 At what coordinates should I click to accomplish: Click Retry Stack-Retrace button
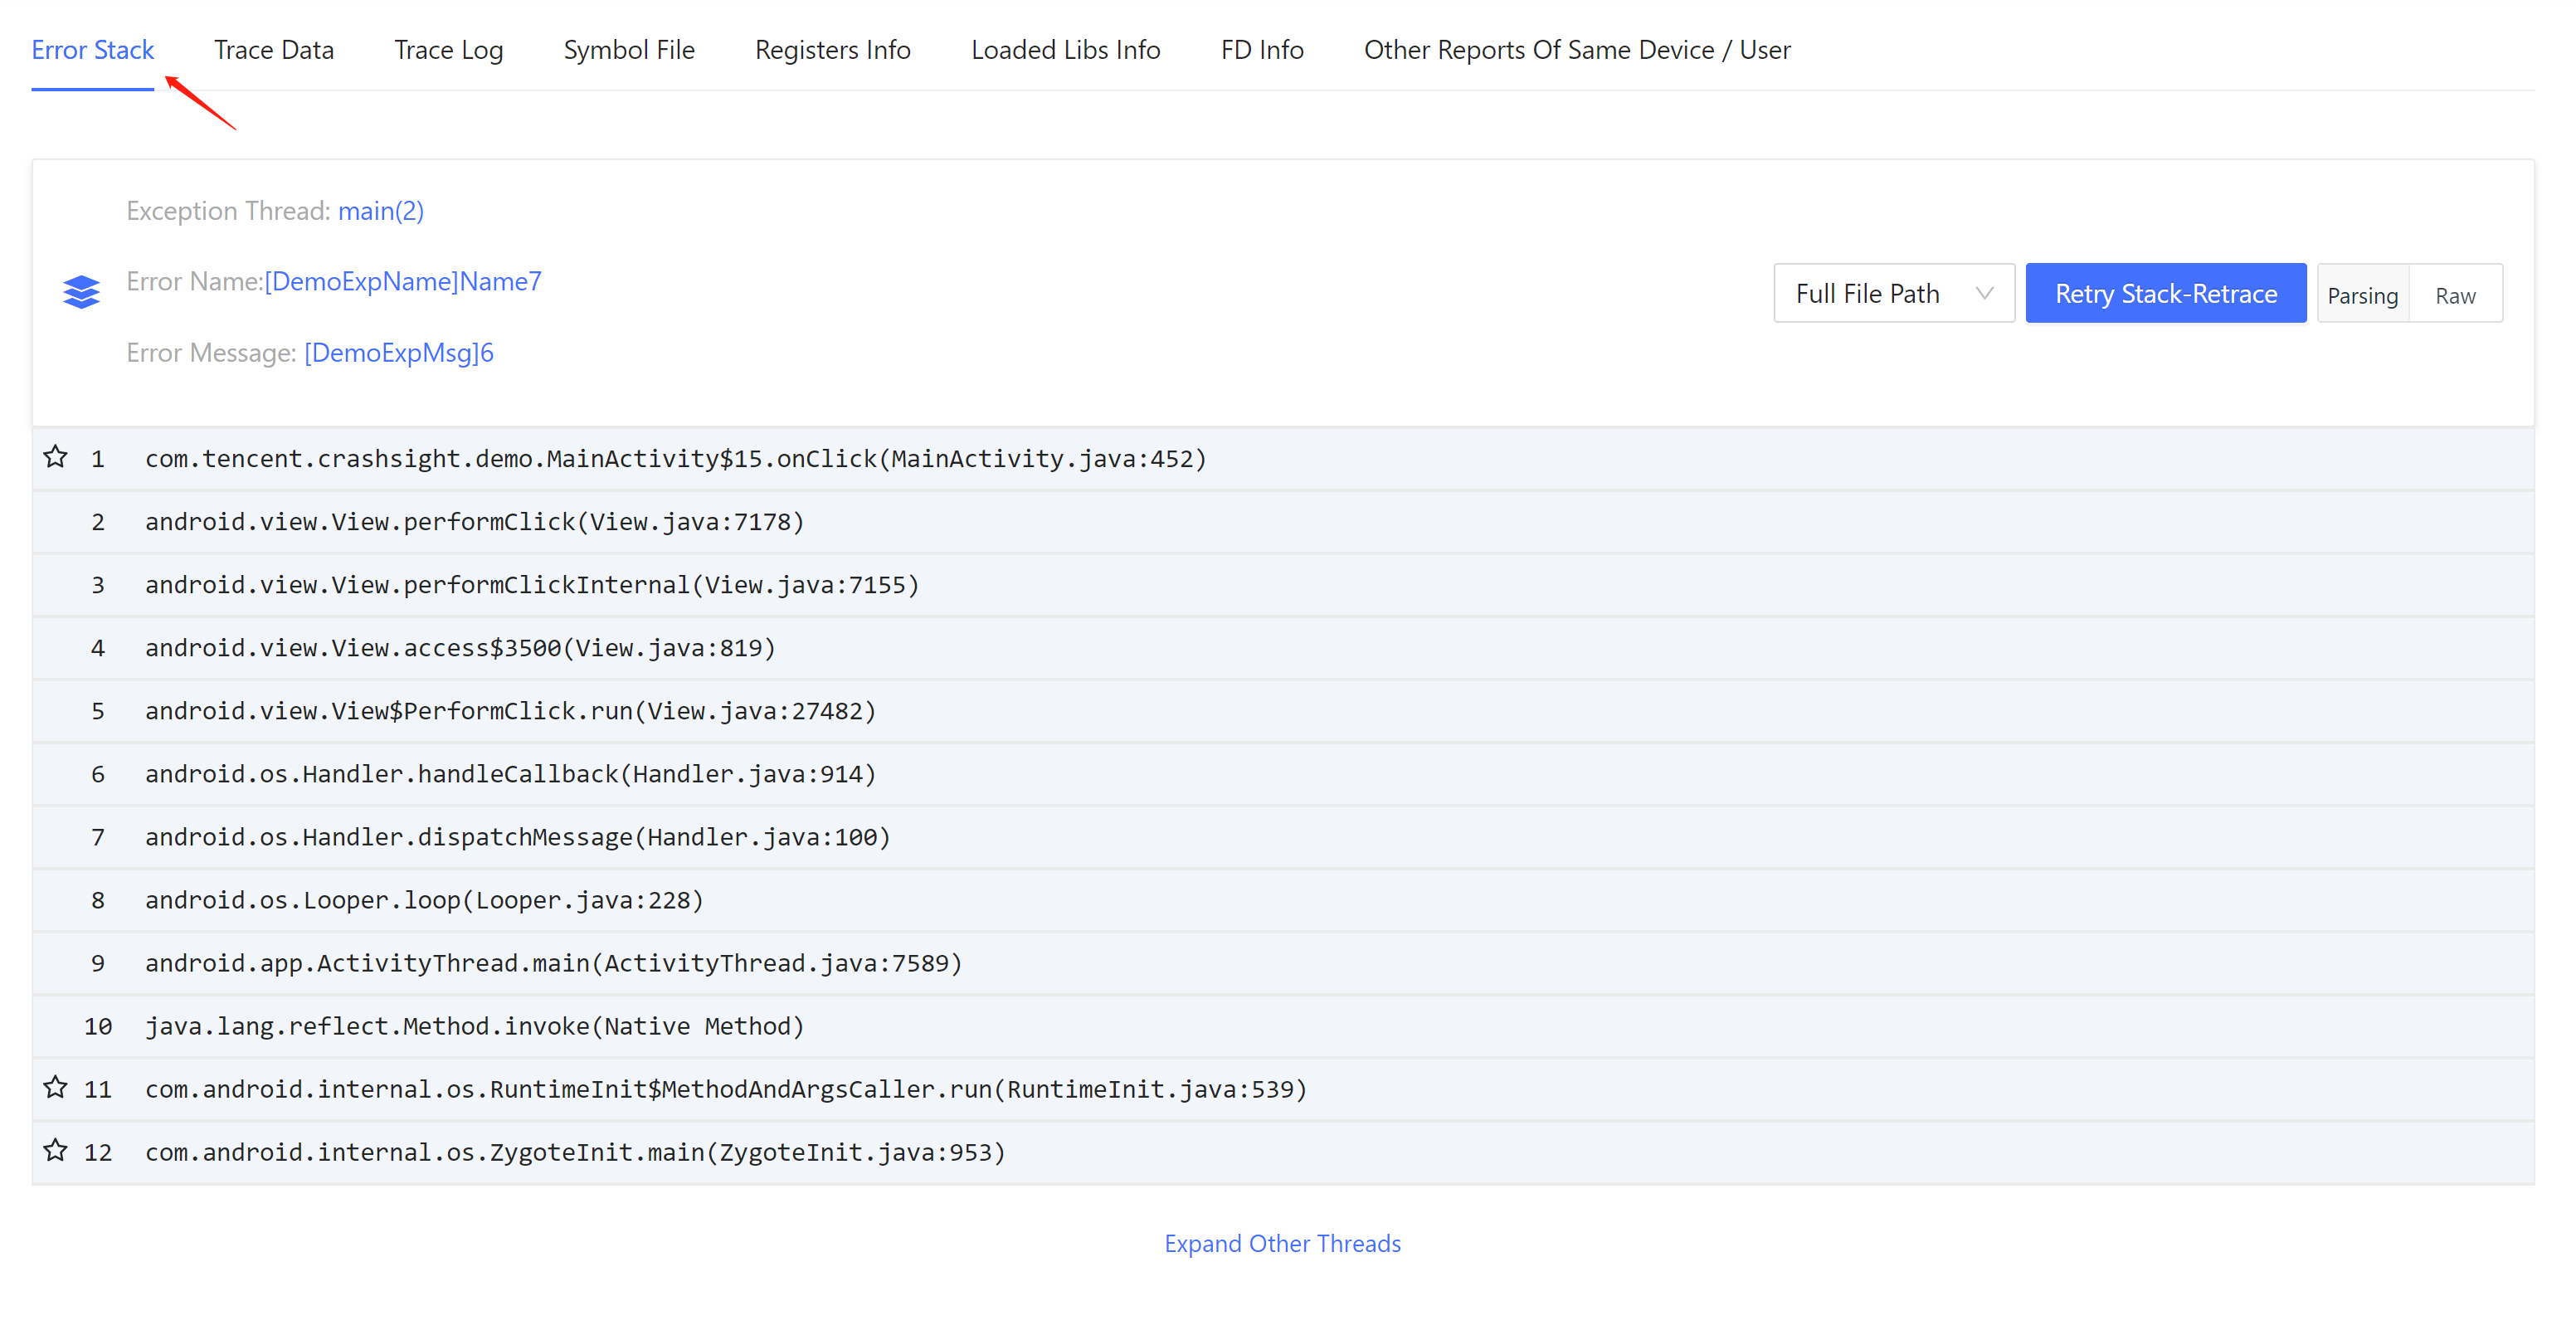coord(2166,293)
